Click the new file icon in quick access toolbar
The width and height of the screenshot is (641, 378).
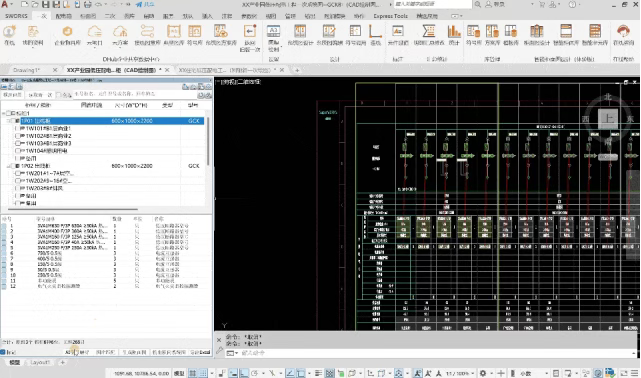[x=25, y=4]
